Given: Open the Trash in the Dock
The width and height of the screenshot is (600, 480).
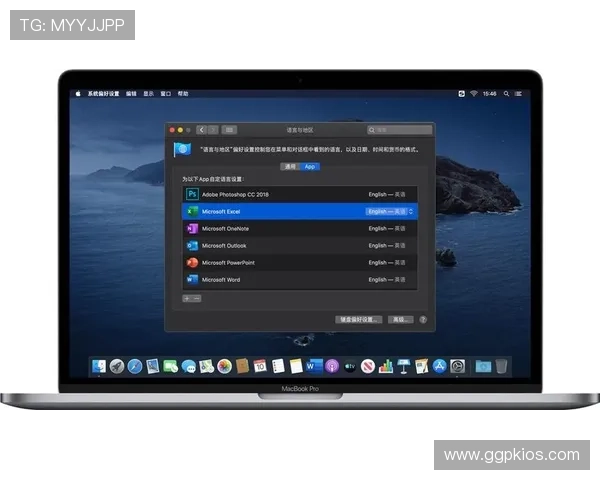Looking at the screenshot, I should point(501,366).
